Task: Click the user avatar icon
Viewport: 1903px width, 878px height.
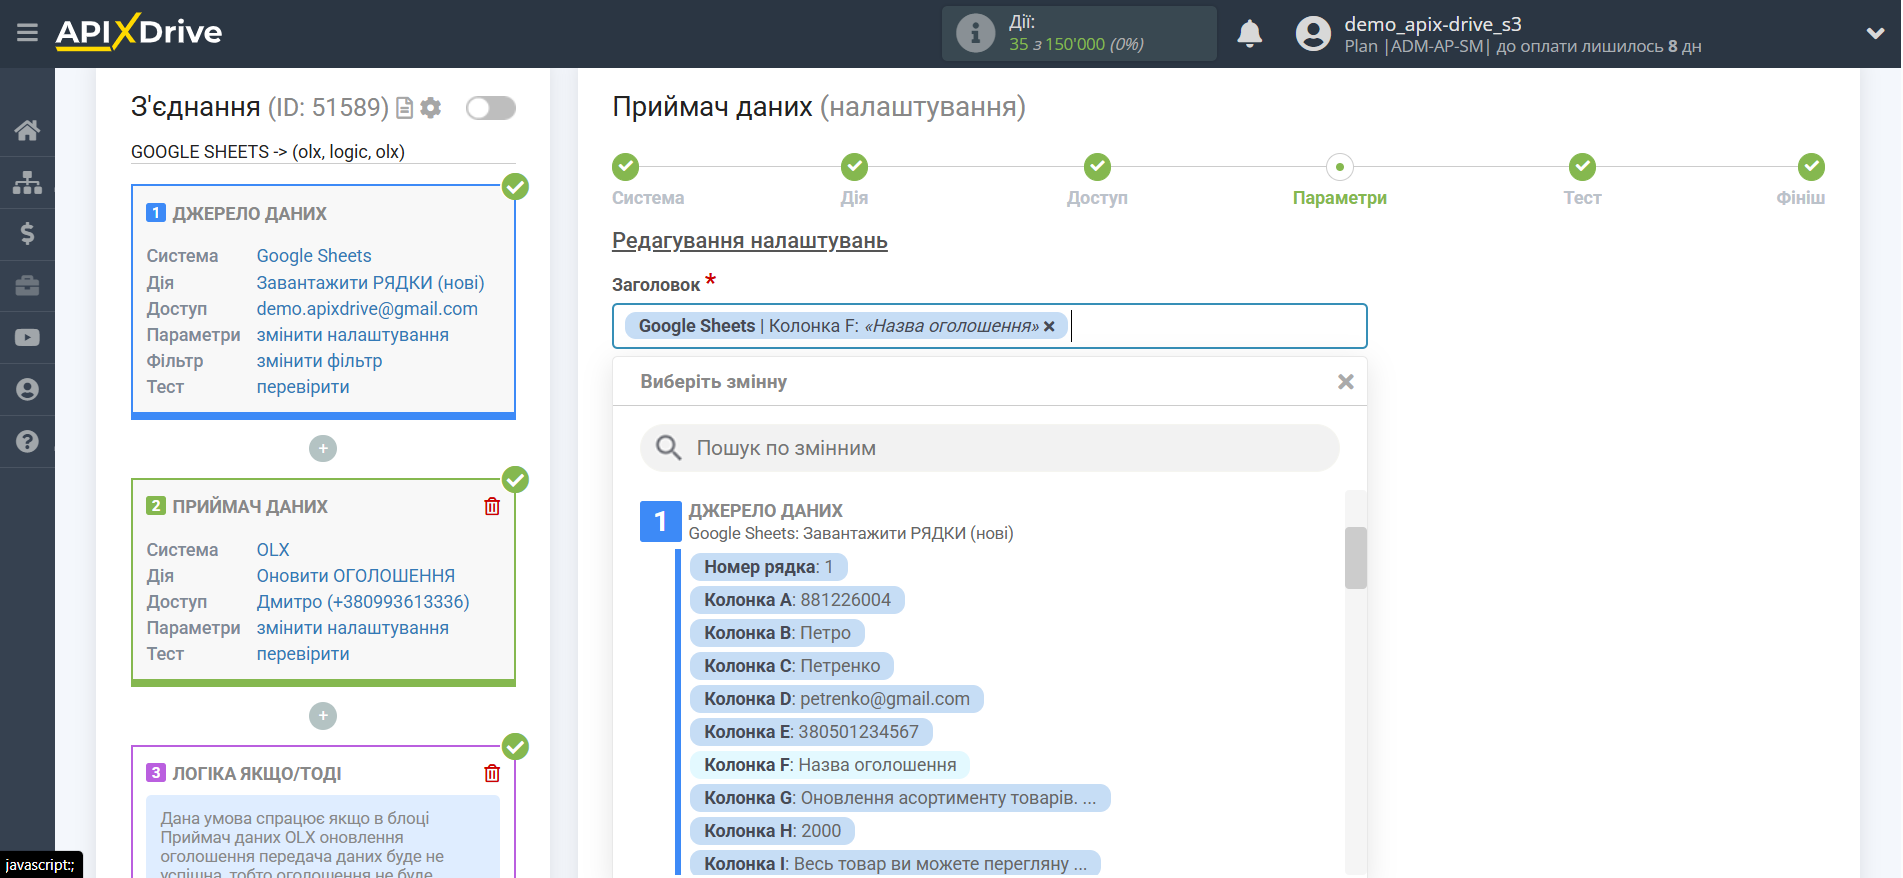Action: (x=1313, y=34)
